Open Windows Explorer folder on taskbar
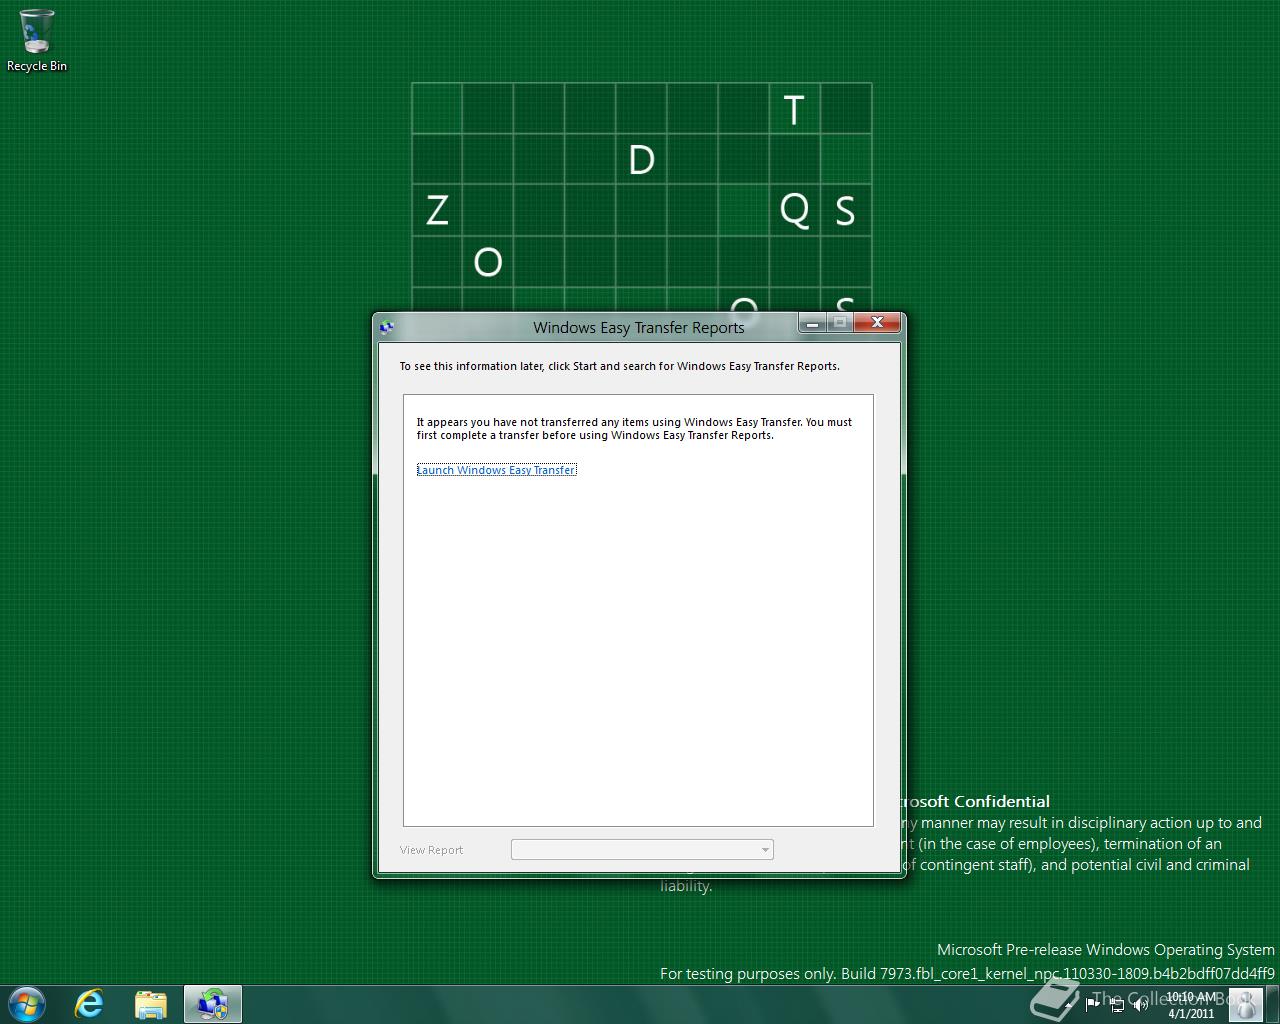The width and height of the screenshot is (1280, 1024). (x=151, y=1004)
